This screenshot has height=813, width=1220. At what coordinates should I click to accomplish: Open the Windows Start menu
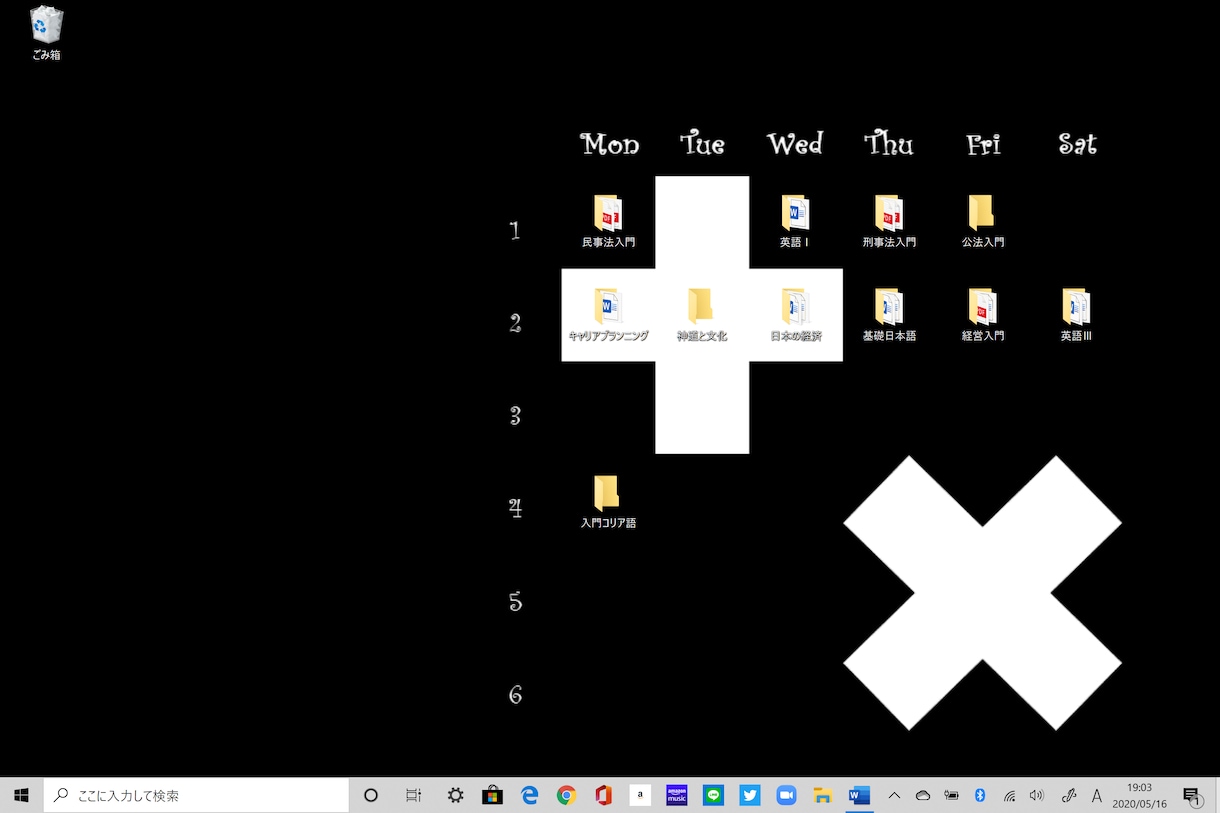click(x=21, y=795)
